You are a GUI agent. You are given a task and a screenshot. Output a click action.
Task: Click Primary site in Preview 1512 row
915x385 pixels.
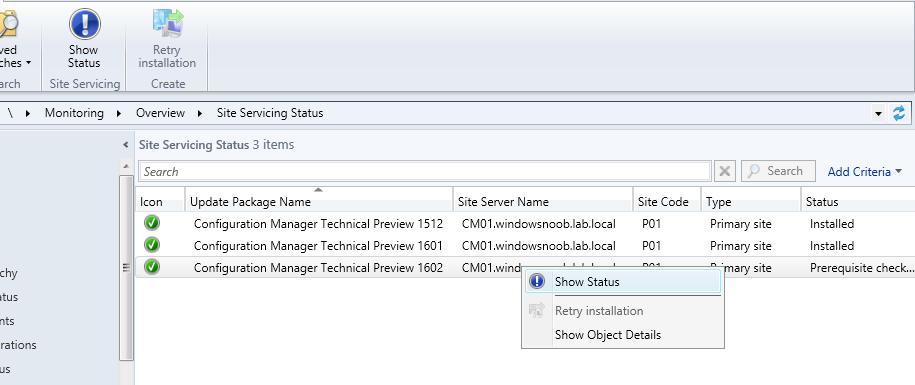[x=741, y=224]
